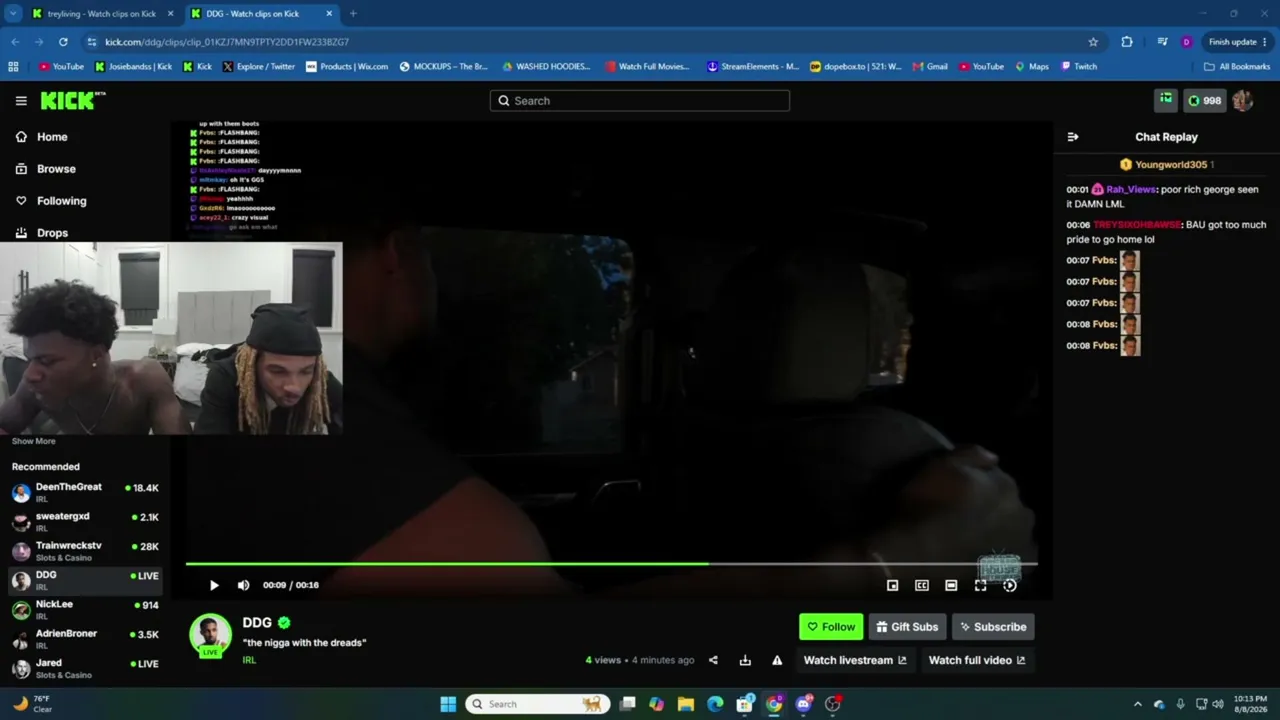This screenshot has height=720, width=1280.
Task: Download the clip via the download icon
Action: point(745,660)
